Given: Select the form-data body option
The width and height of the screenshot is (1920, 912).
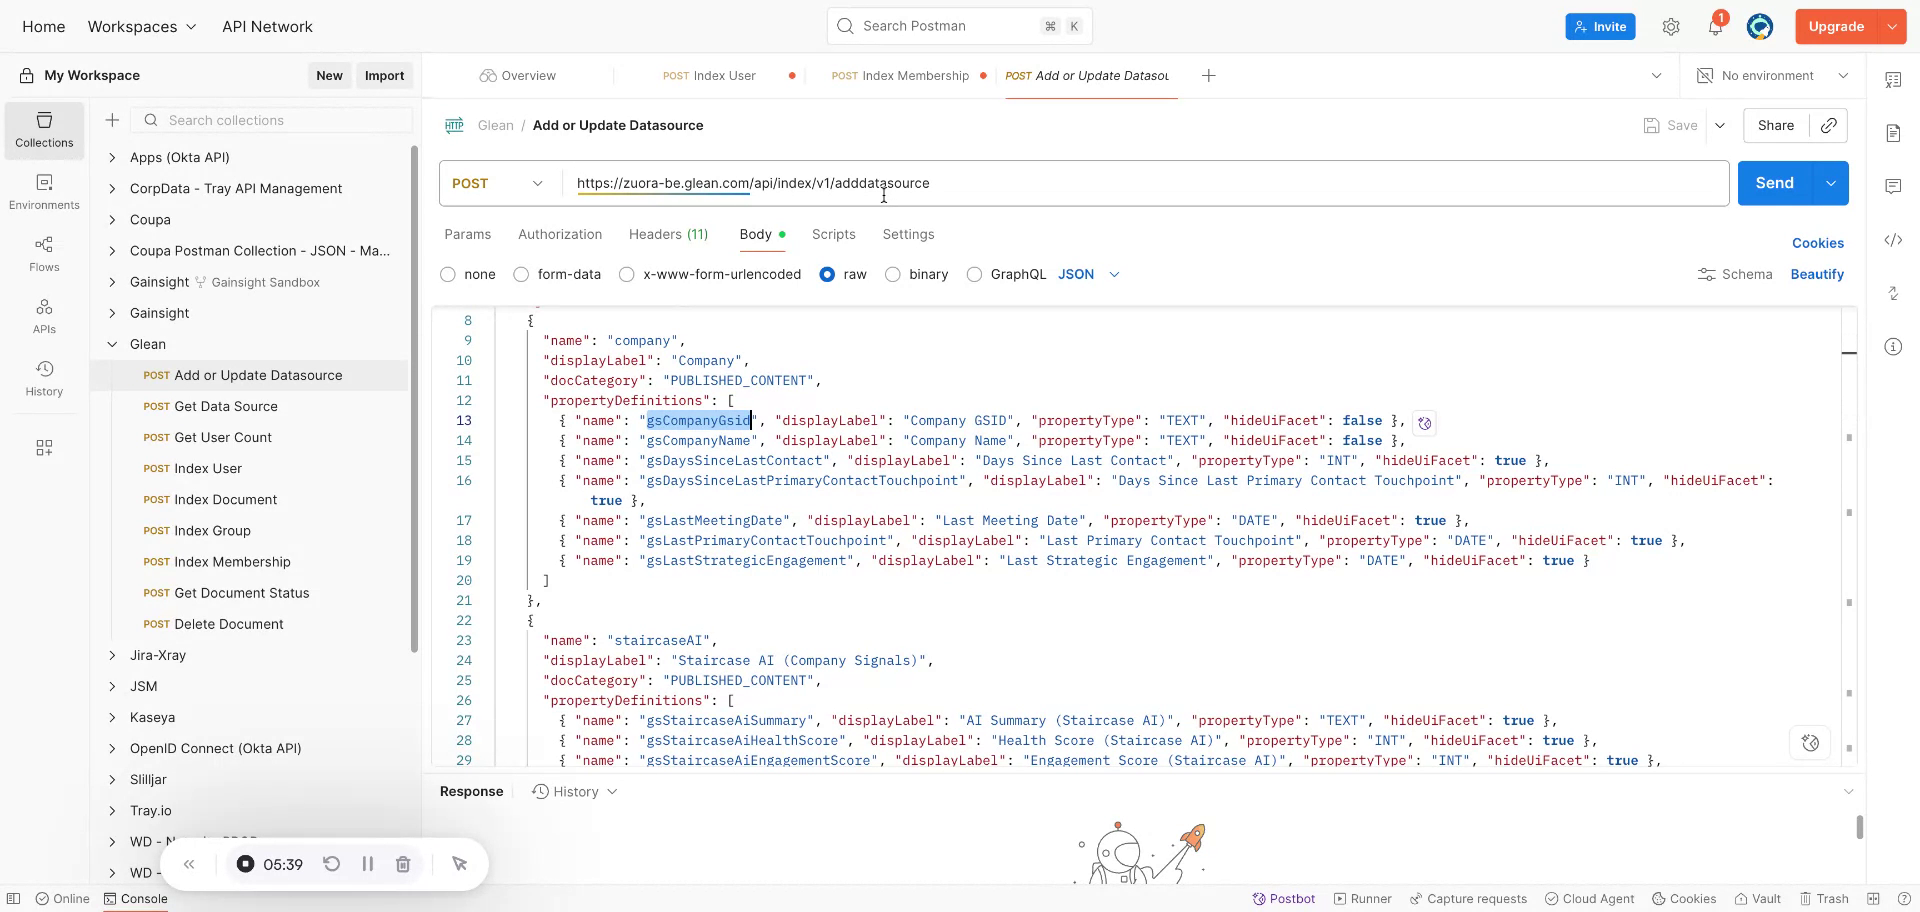Looking at the screenshot, I should point(520,274).
